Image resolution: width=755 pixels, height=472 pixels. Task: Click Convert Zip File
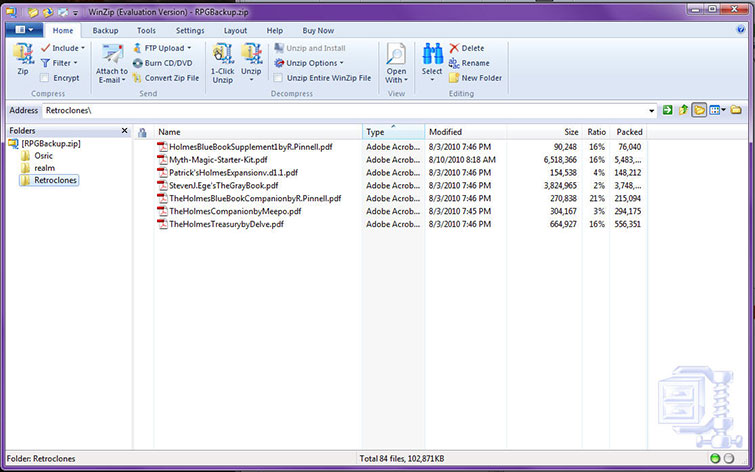[x=166, y=78]
